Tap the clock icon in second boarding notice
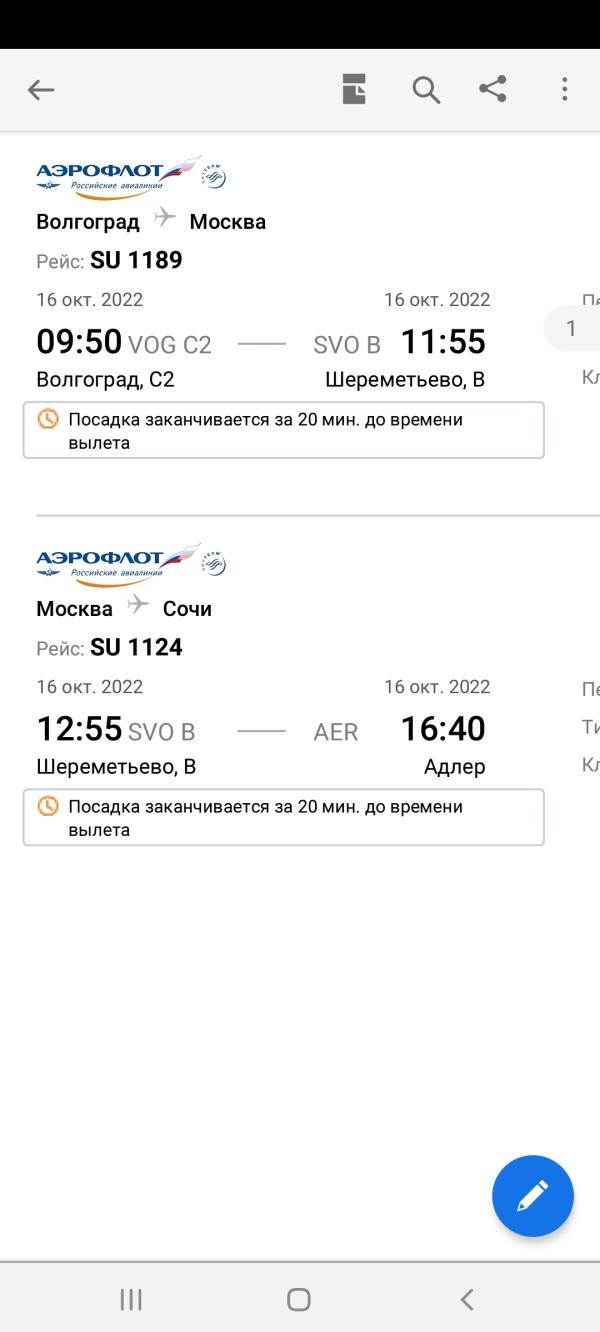 click(x=48, y=806)
